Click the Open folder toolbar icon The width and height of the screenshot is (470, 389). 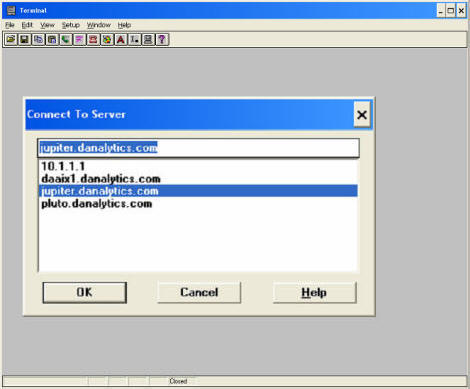(x=11, y=40)
